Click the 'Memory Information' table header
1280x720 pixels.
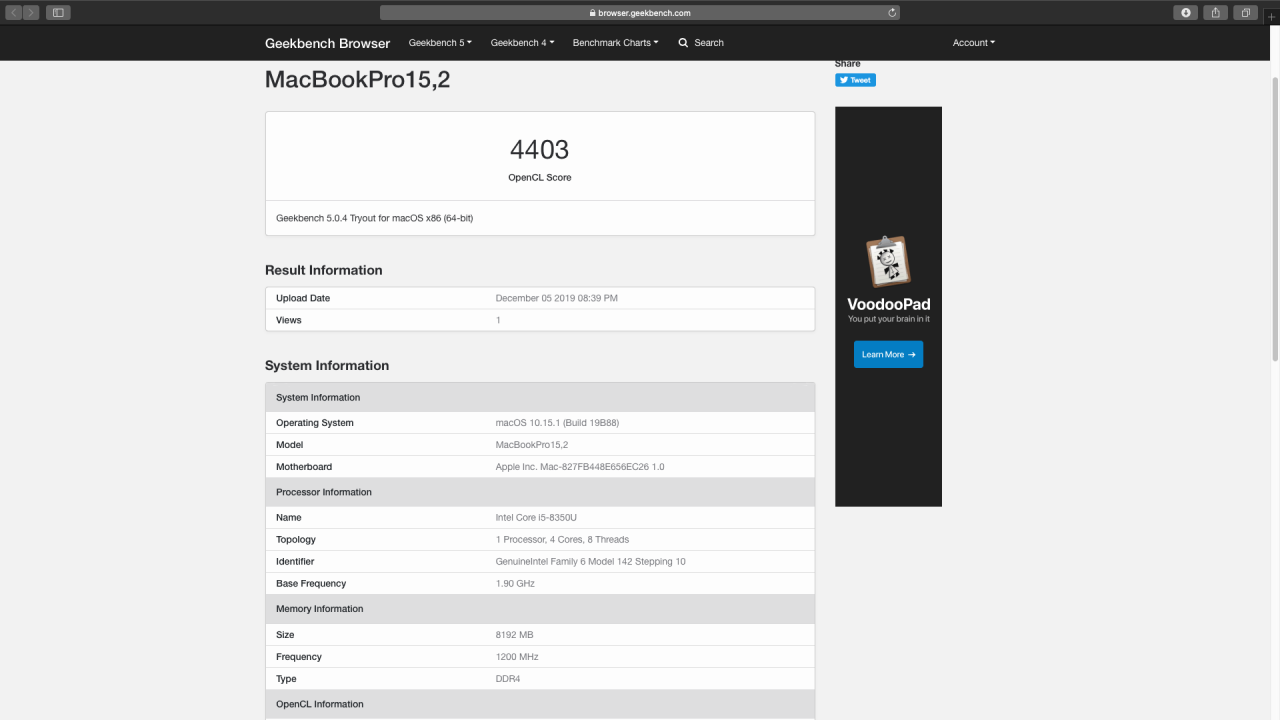click(540, 609)
